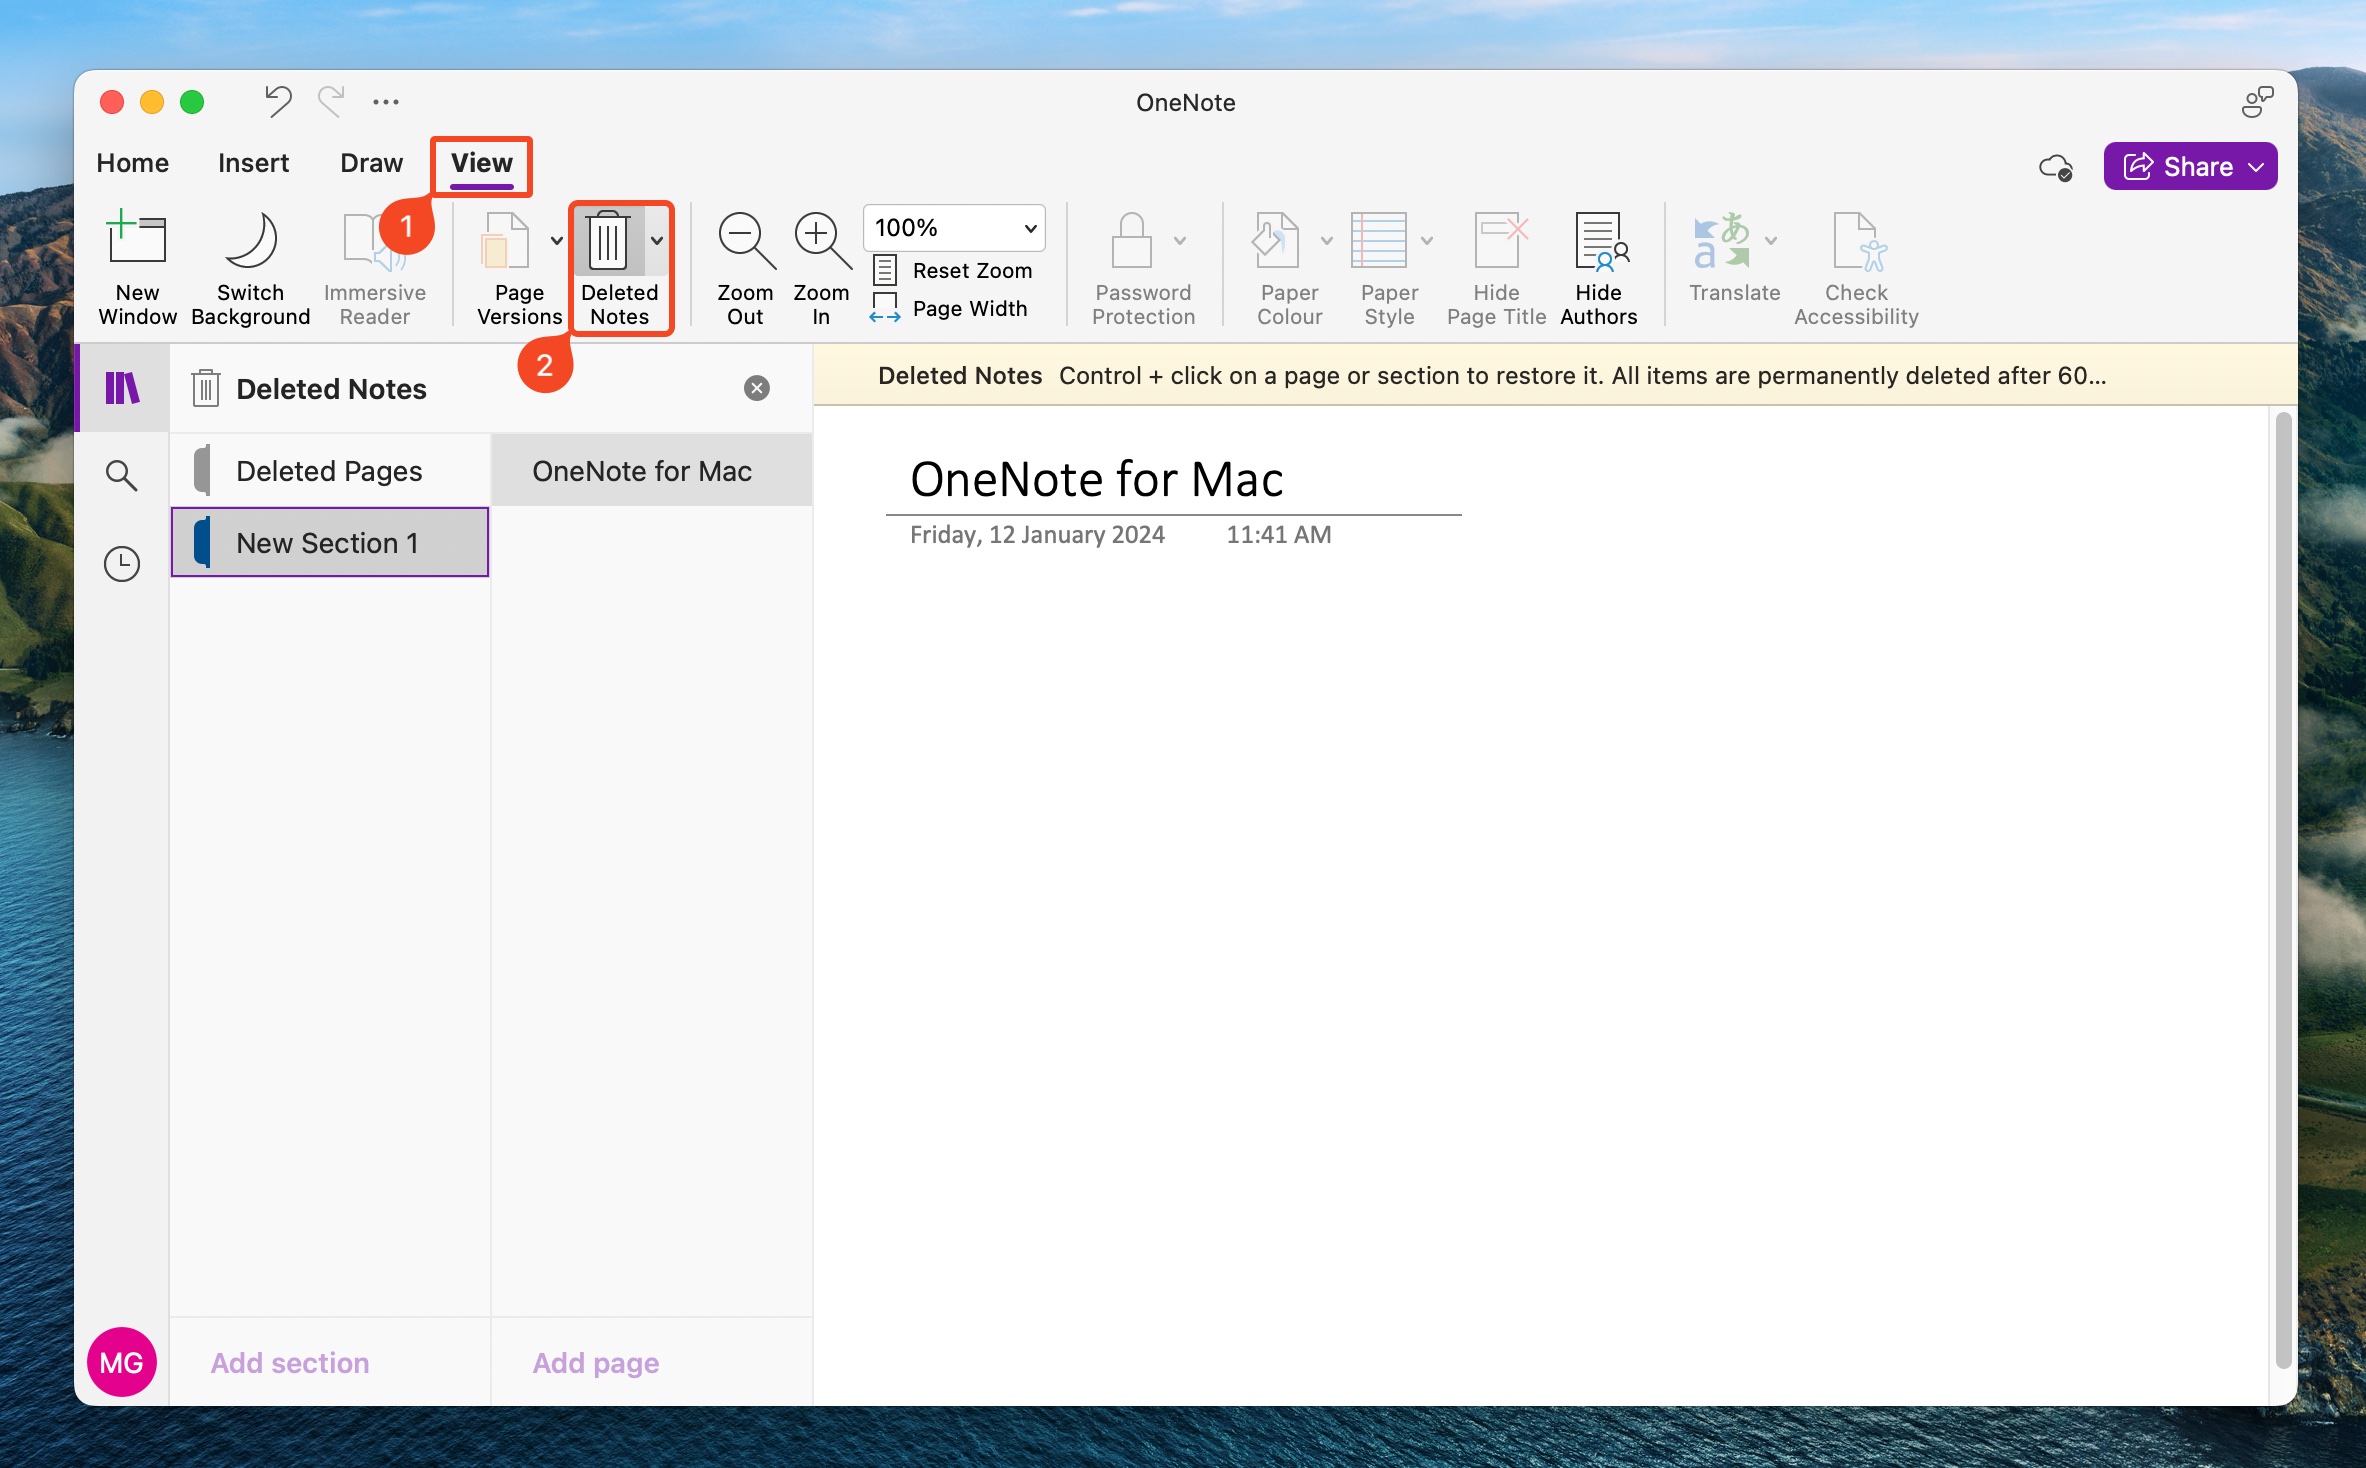Image resolution: width=2366 pixels, height=1468 pixels.
Task: Open the OneNote for Mac page
Action: (x=651, y=471)
